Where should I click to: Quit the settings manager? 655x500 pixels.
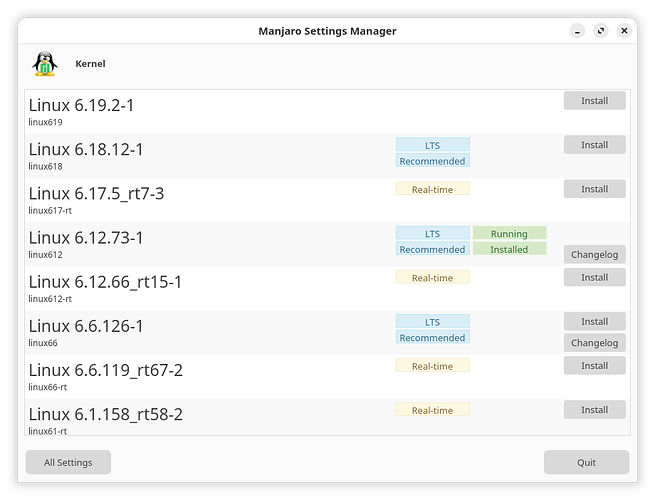[x=586, y=462]
